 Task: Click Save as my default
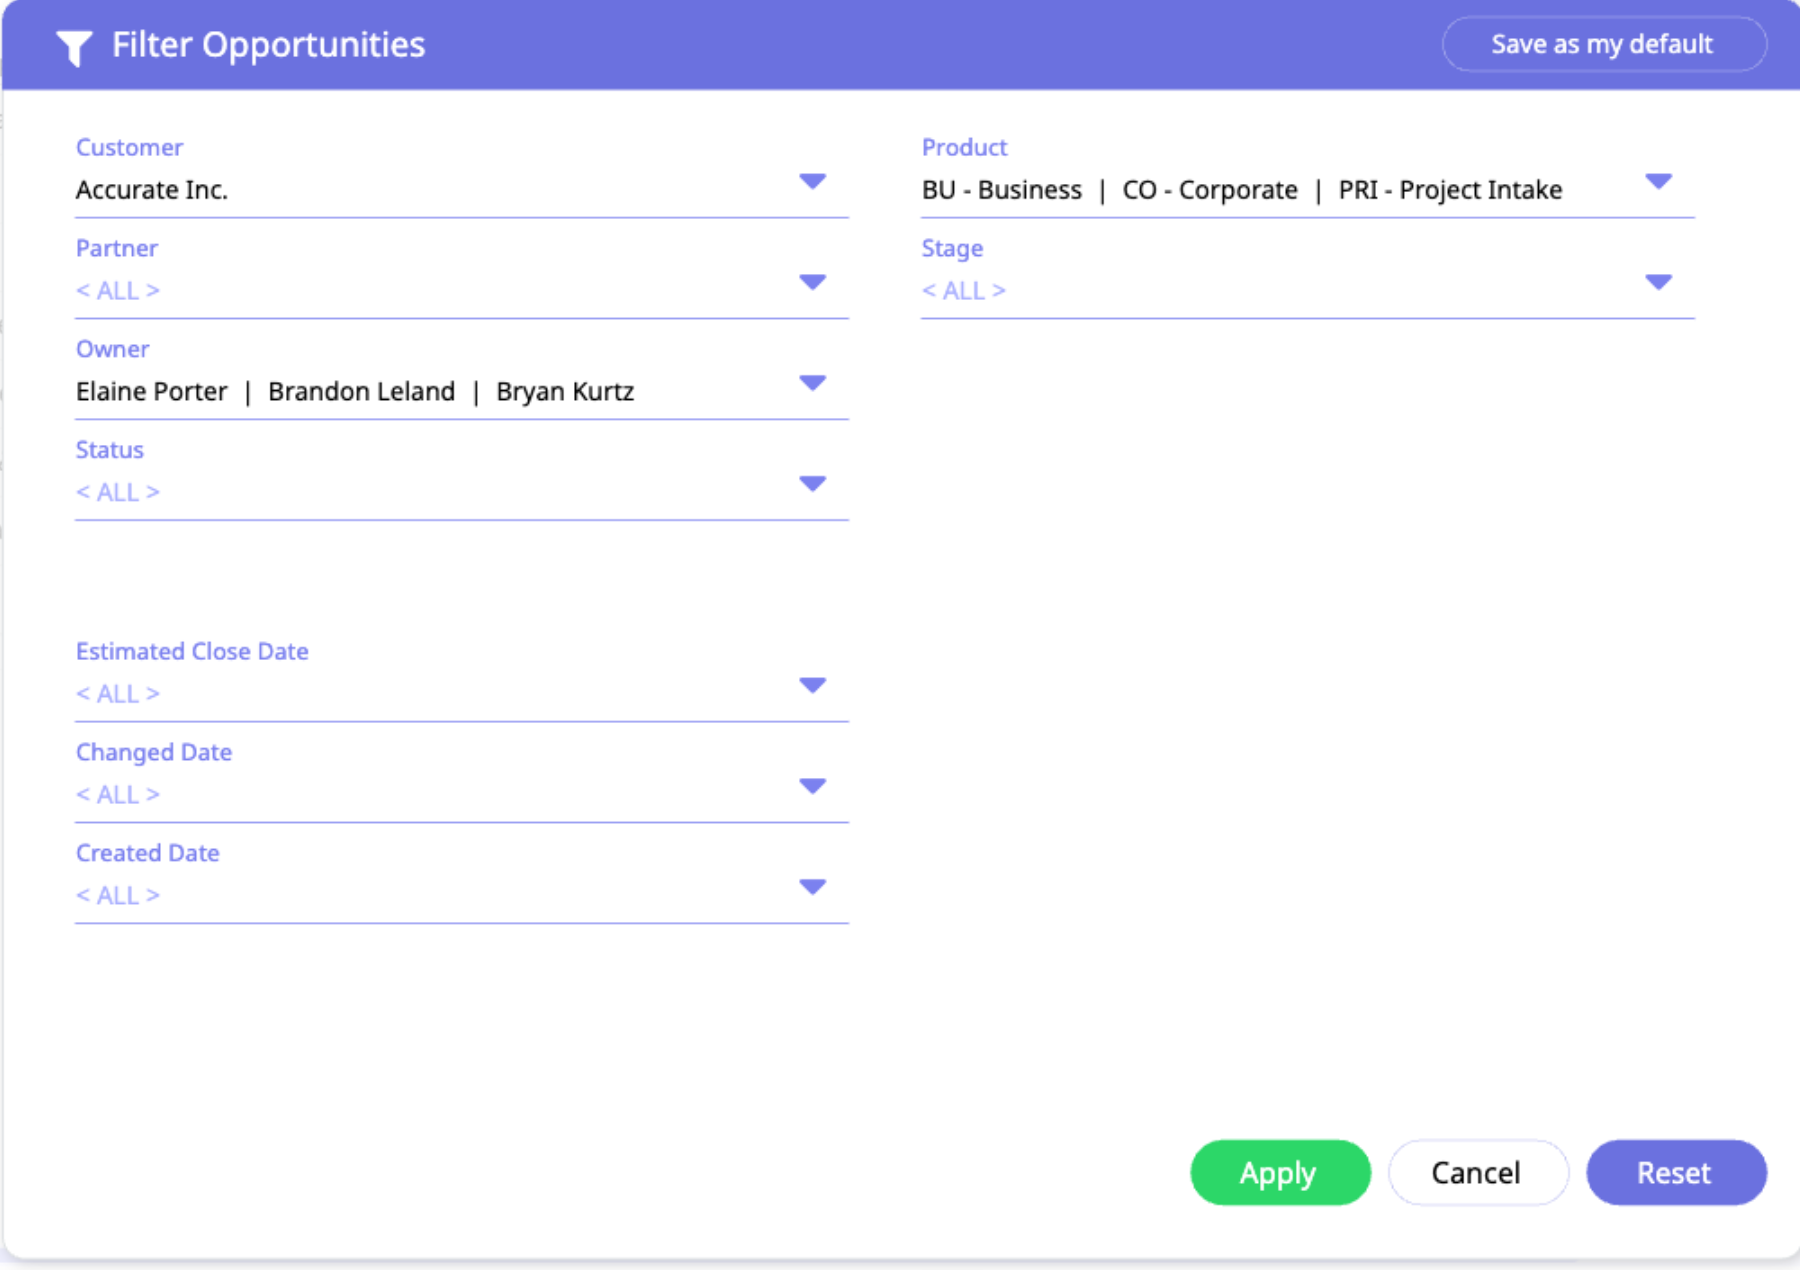coord(1603,45)
